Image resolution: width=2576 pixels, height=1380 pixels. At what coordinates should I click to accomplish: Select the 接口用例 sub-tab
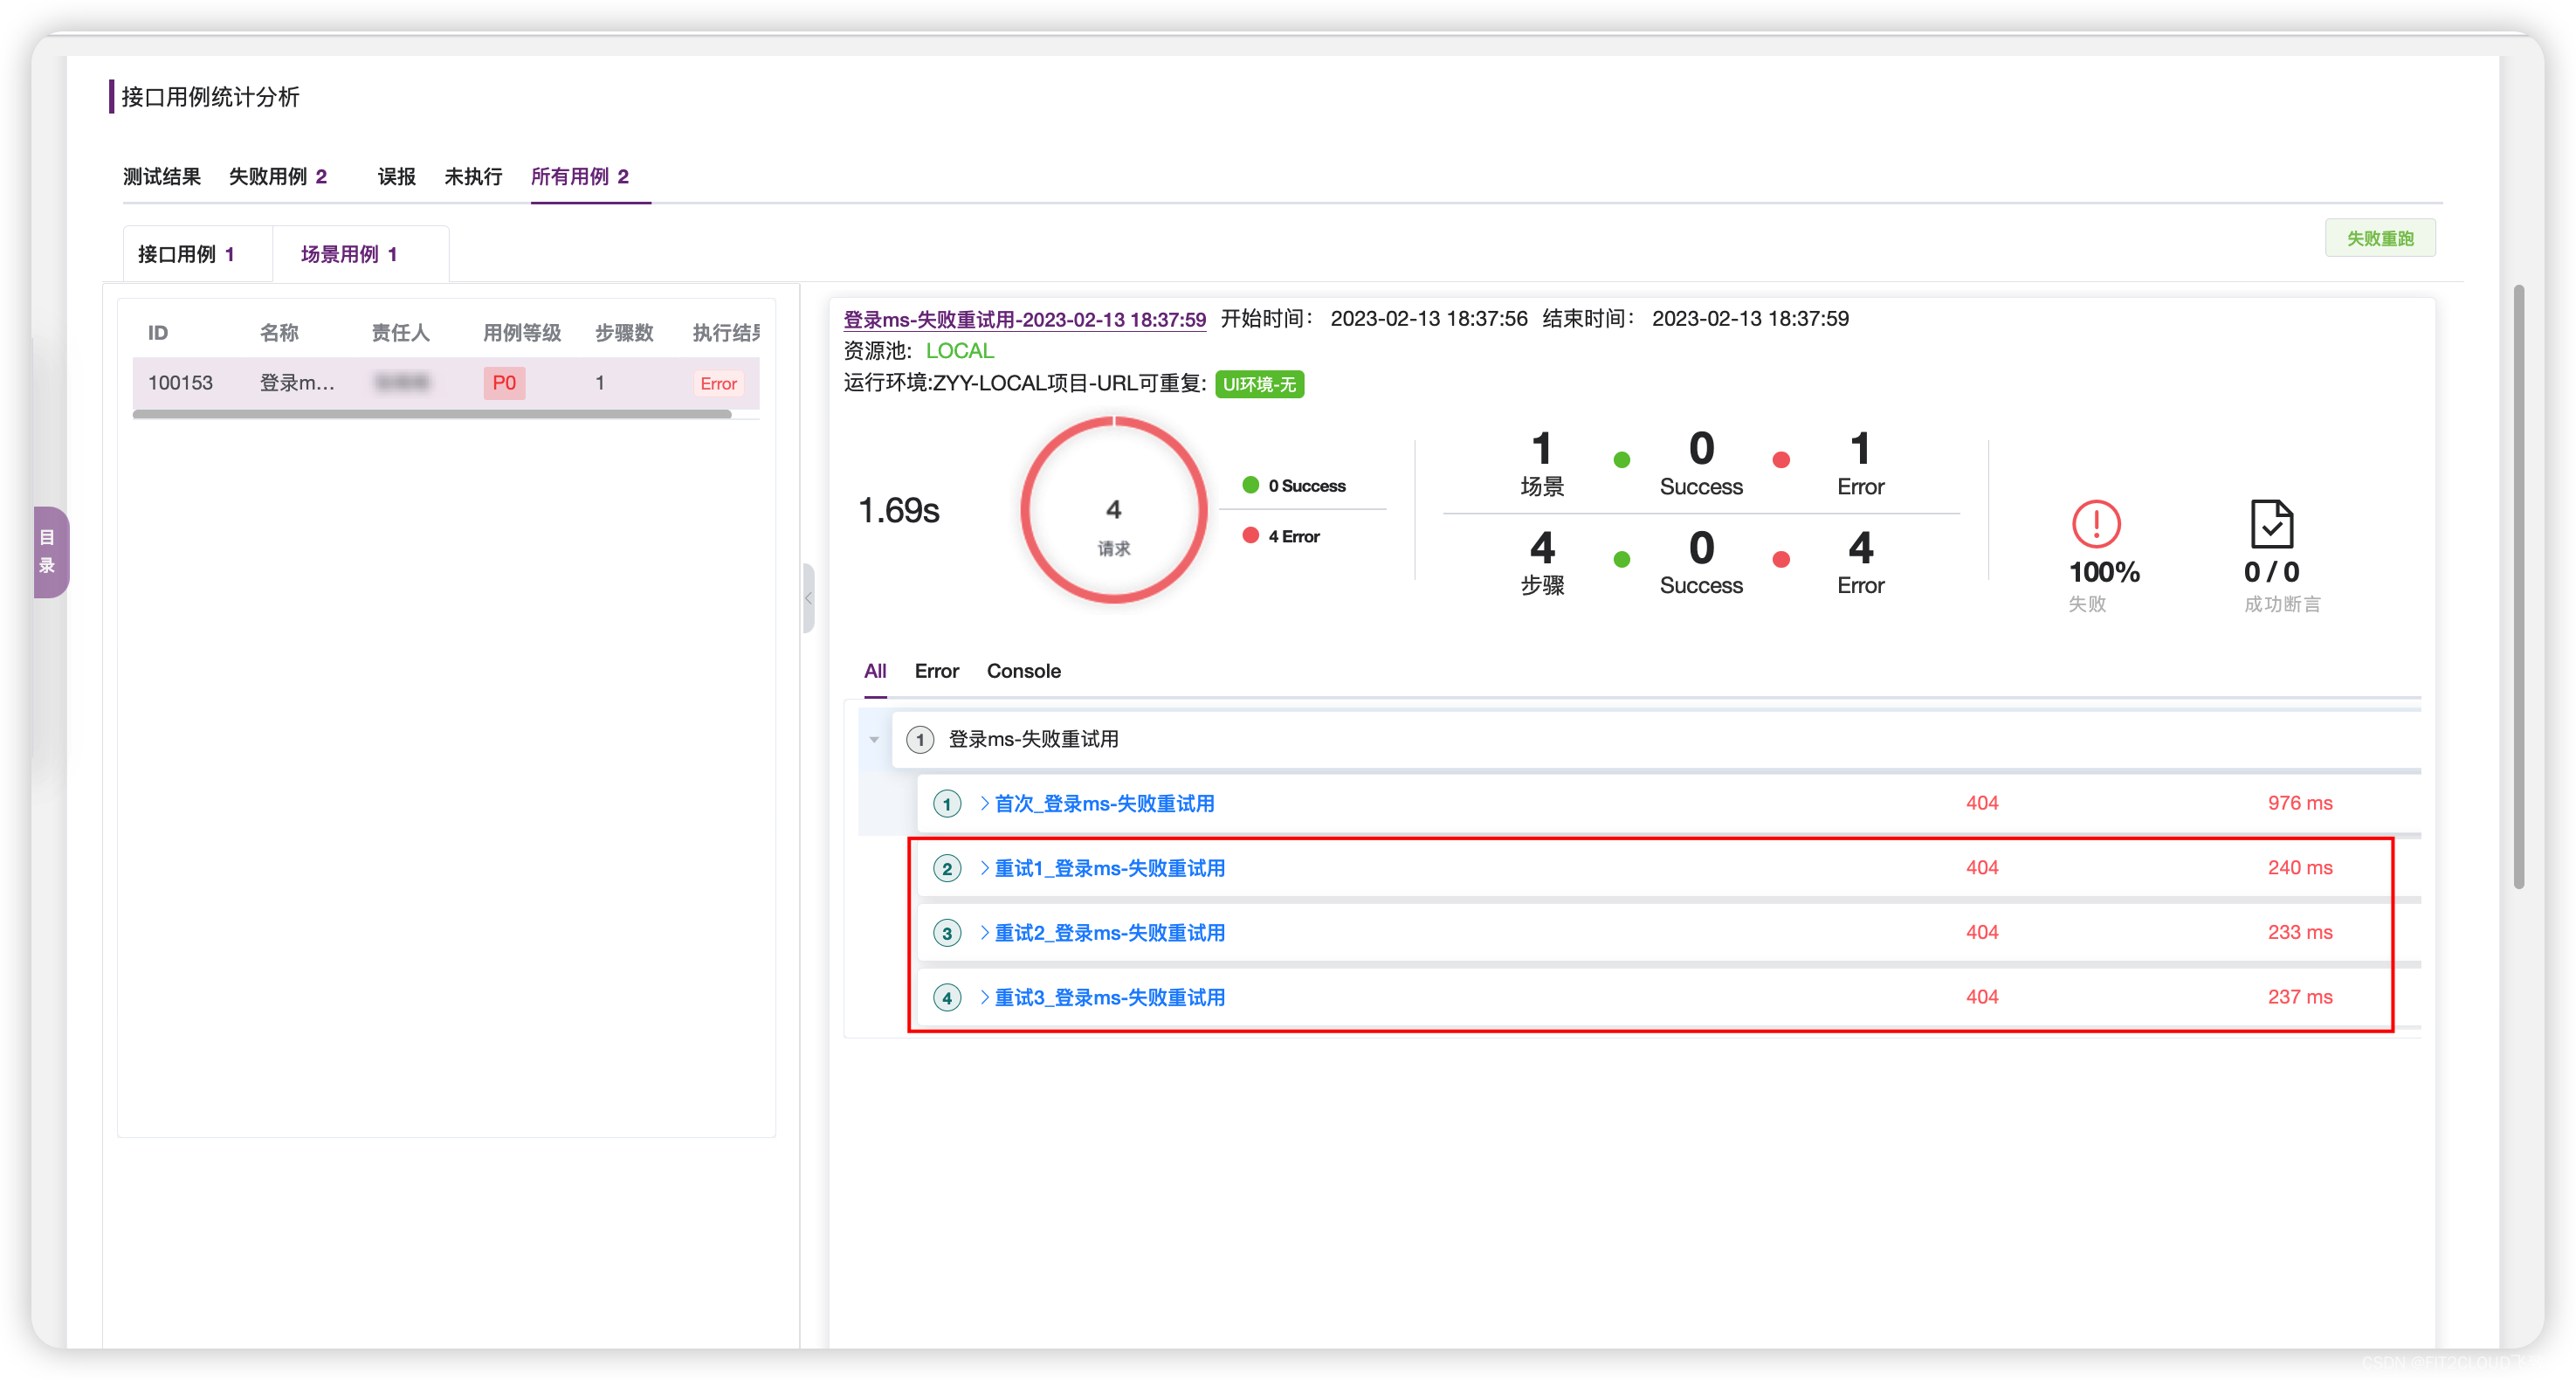point(186,254)
